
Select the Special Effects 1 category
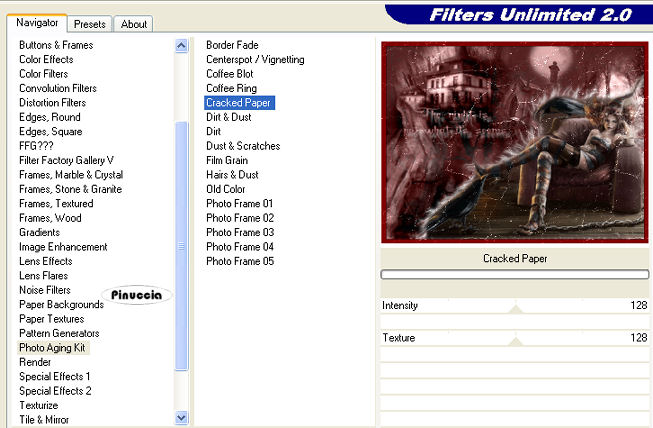click(55, 377)
